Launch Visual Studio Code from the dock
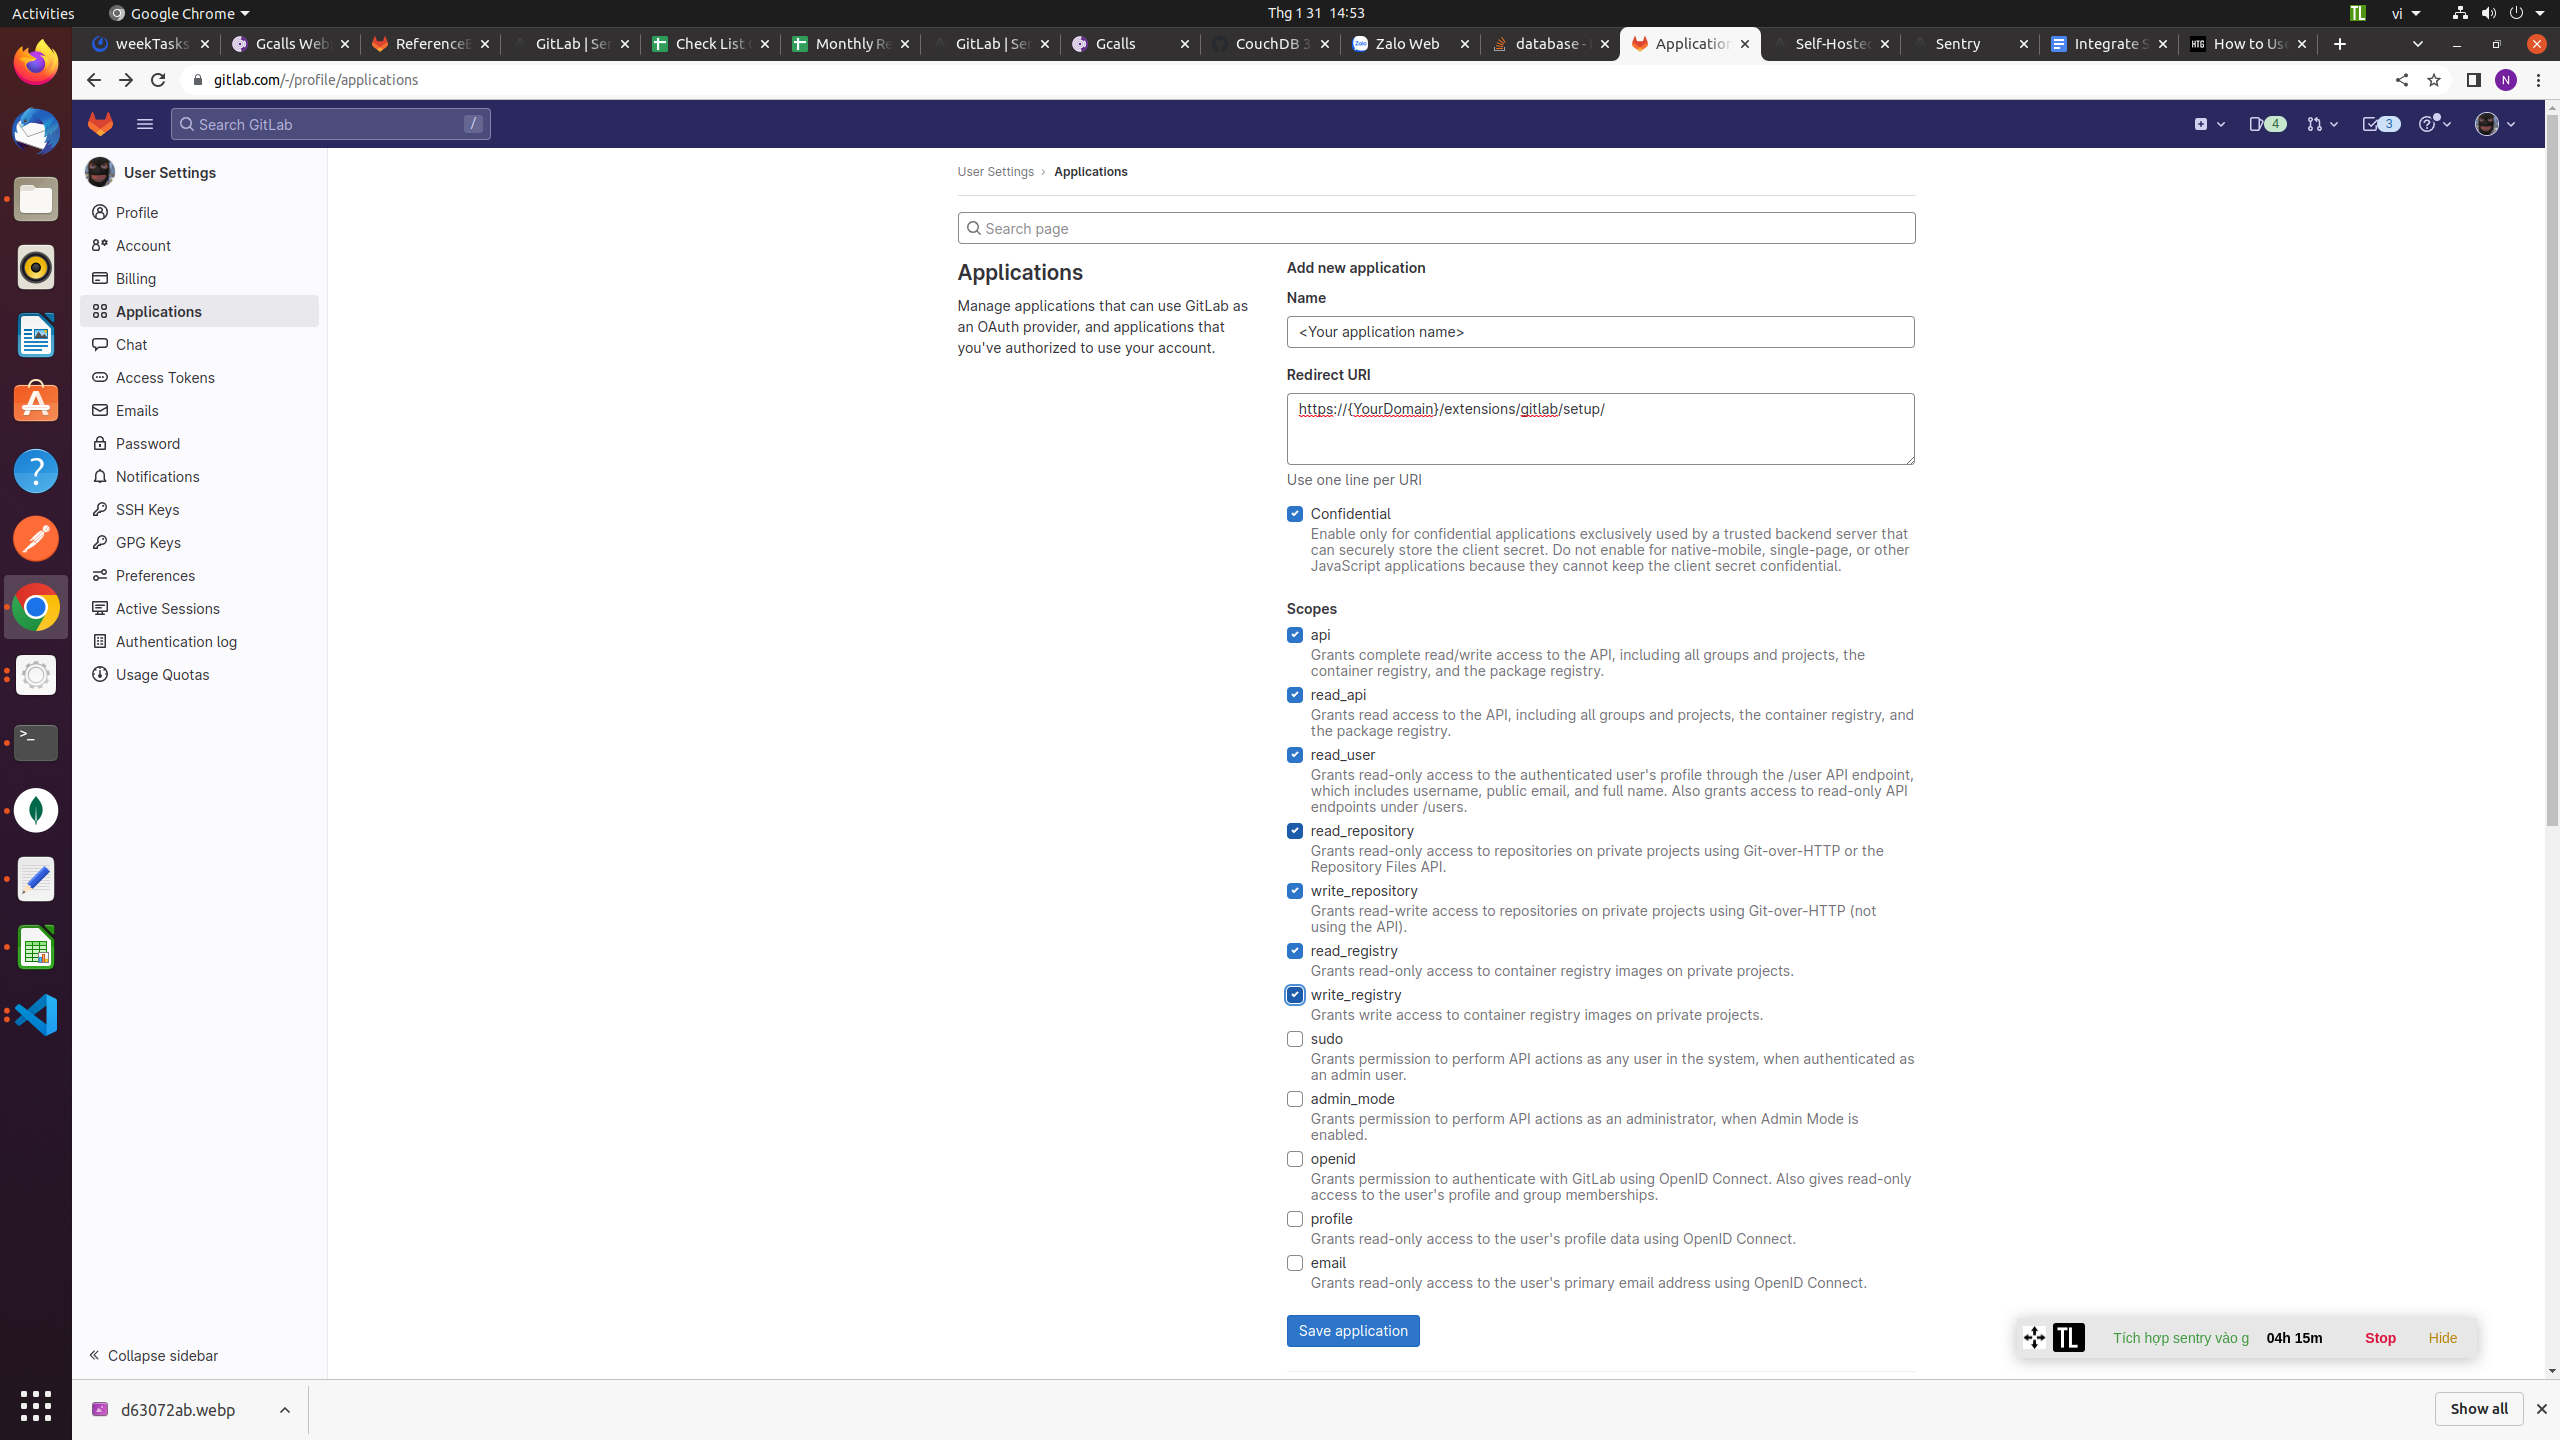The height and width of the screenshot is (1440, 2560). coord(36,1014)
